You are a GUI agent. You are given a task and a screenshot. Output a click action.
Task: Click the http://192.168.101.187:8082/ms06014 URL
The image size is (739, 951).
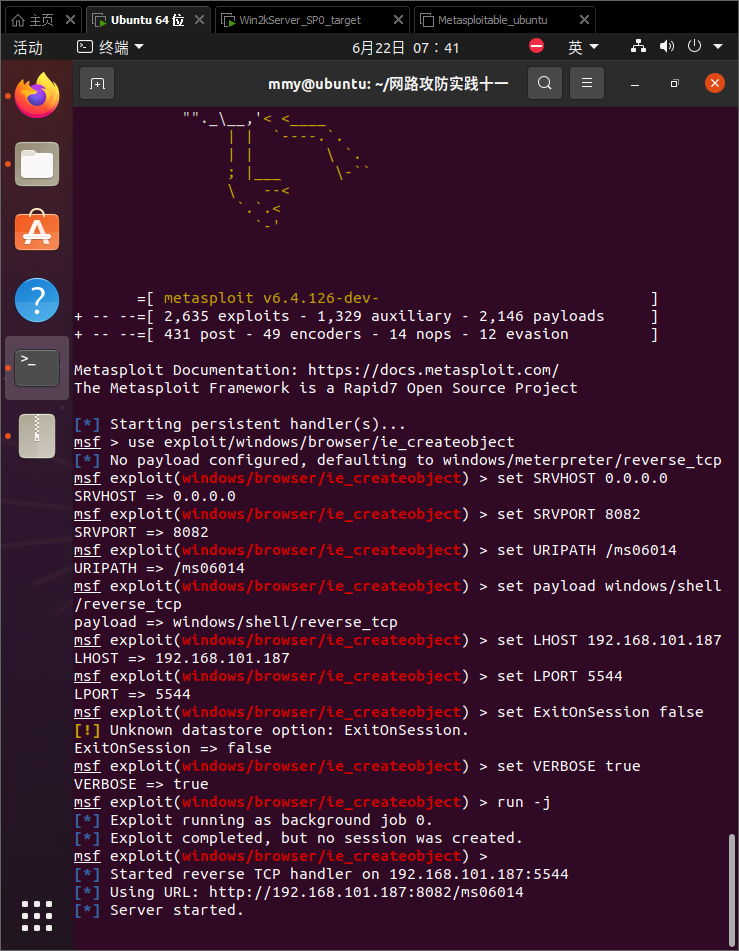(366, 892)
